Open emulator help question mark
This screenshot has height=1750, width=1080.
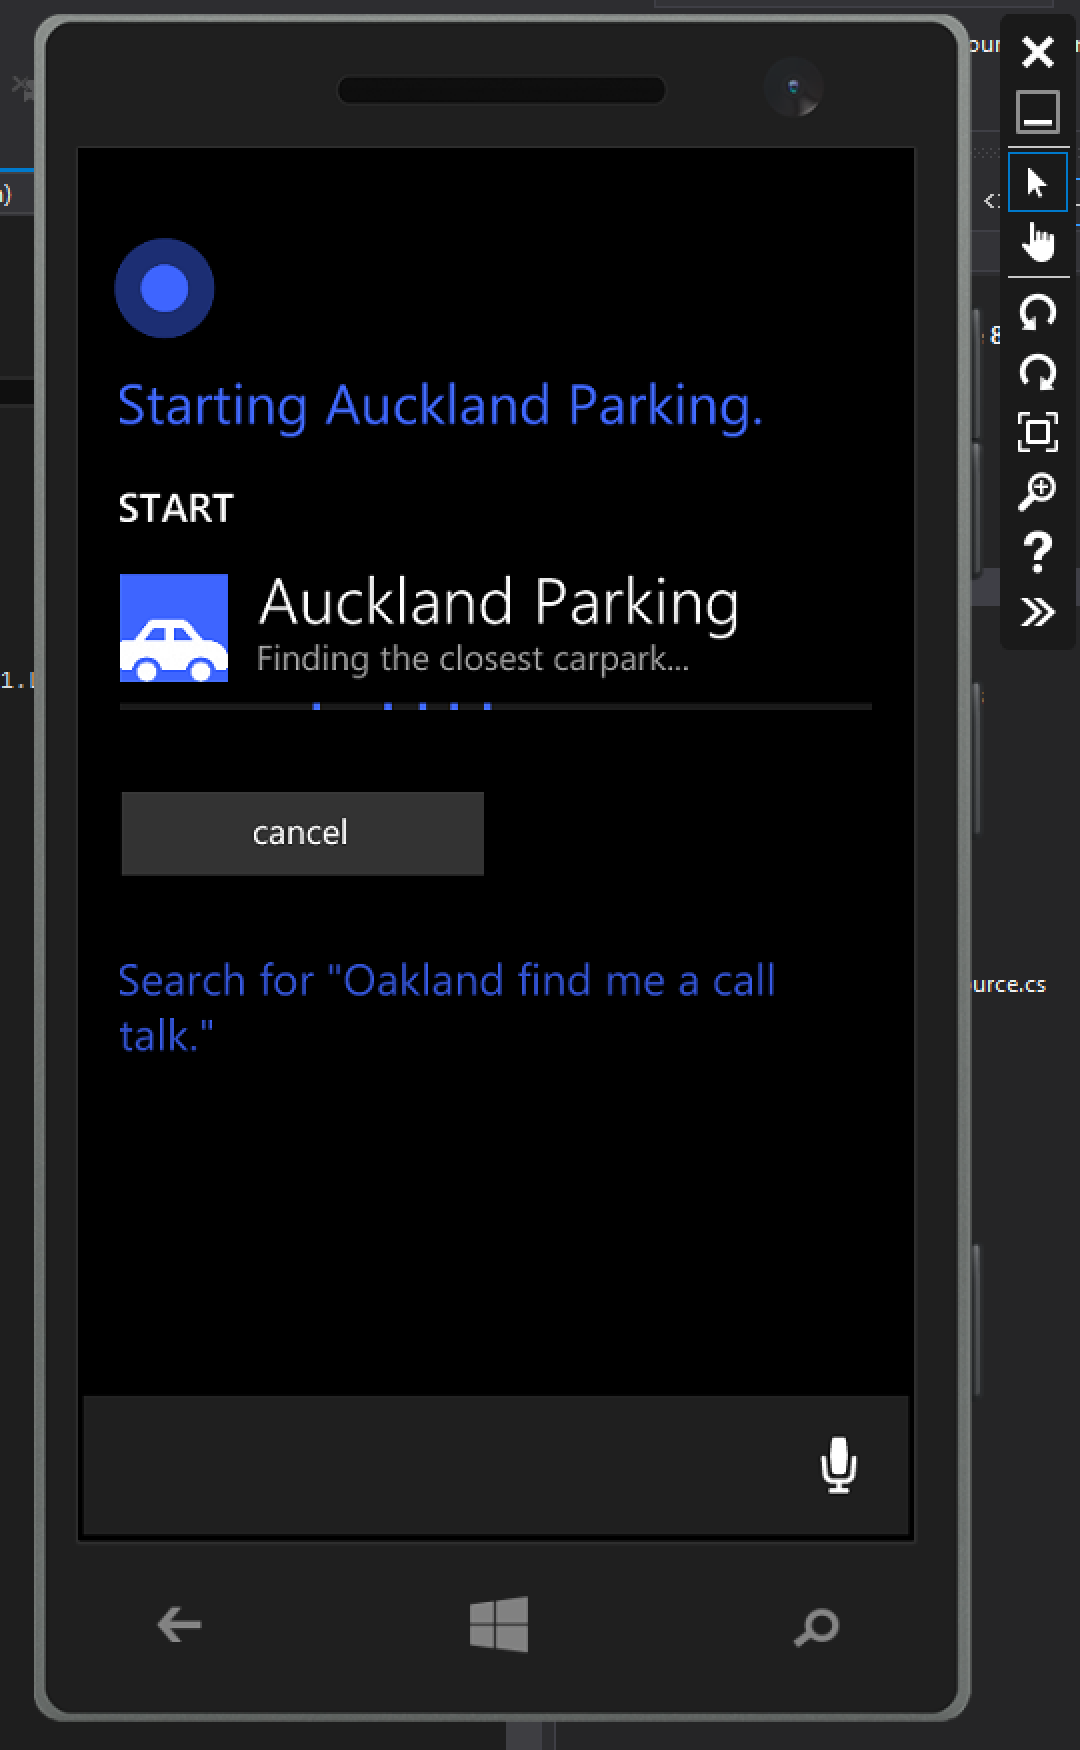(x=1038, y=552)
